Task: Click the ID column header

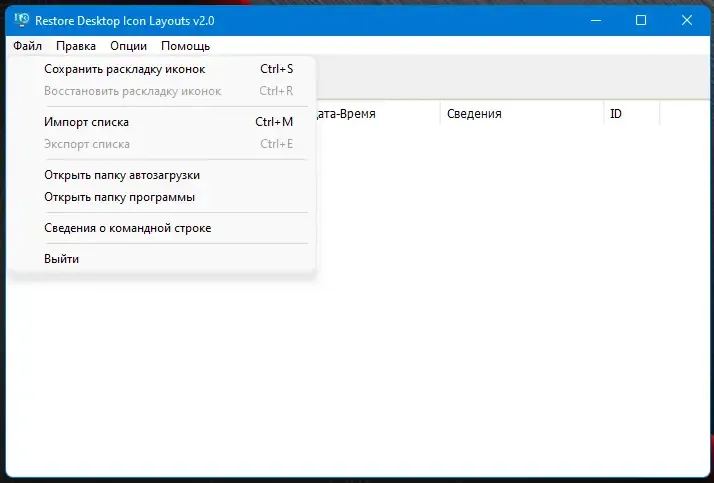Action: click(631, 113)
